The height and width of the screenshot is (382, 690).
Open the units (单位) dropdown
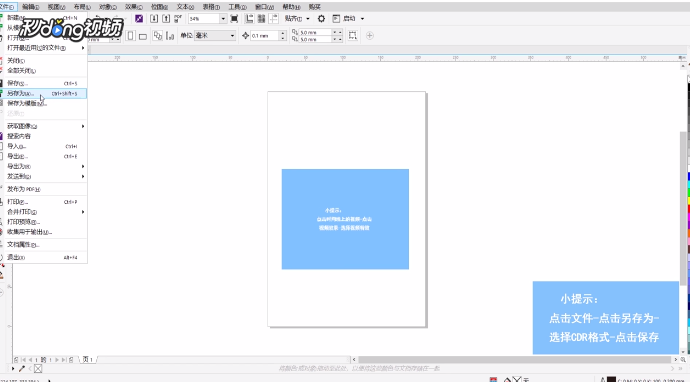click(215, 36)
